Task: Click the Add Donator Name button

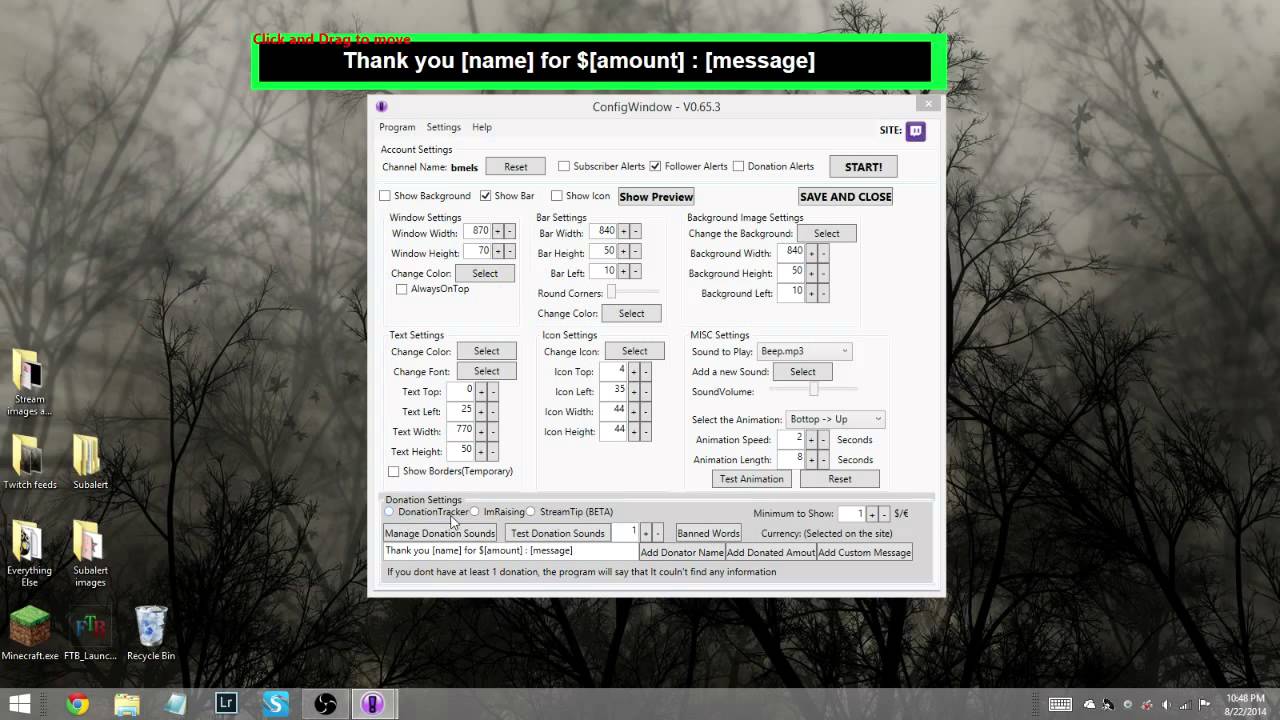Action: coord(682,552)
